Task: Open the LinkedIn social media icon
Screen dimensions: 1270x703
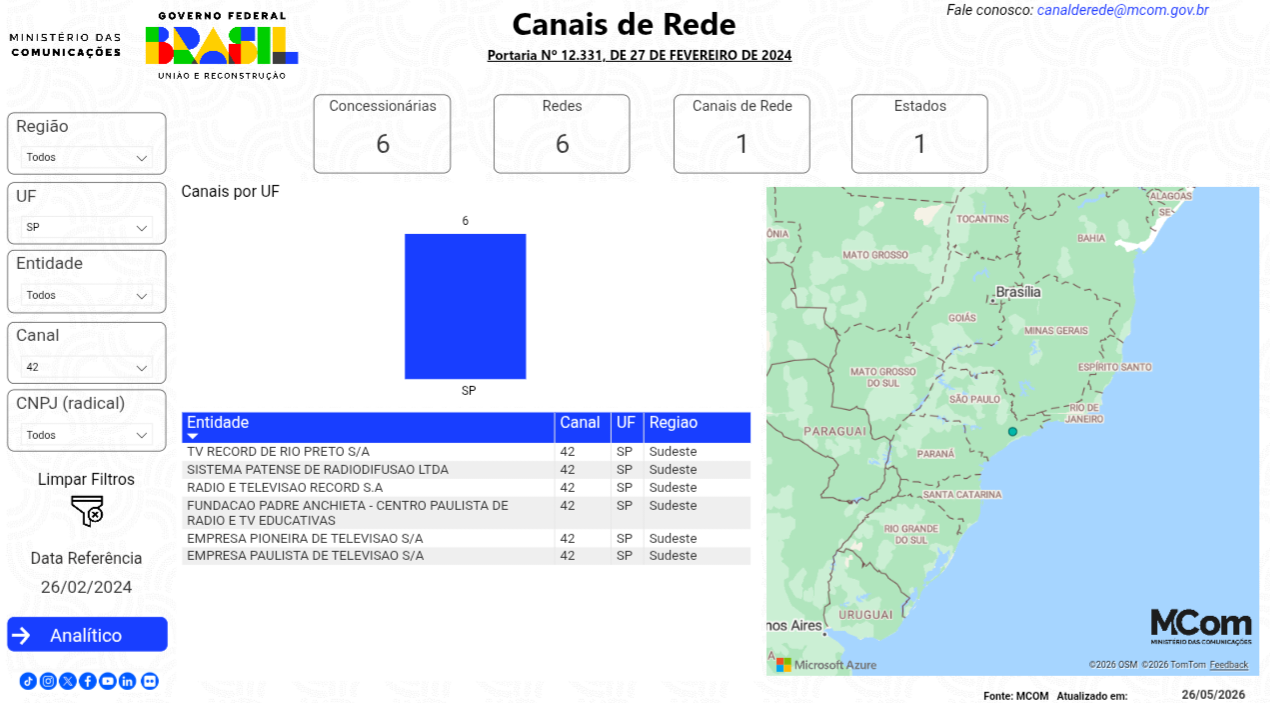Action: (x=128, y=681)
